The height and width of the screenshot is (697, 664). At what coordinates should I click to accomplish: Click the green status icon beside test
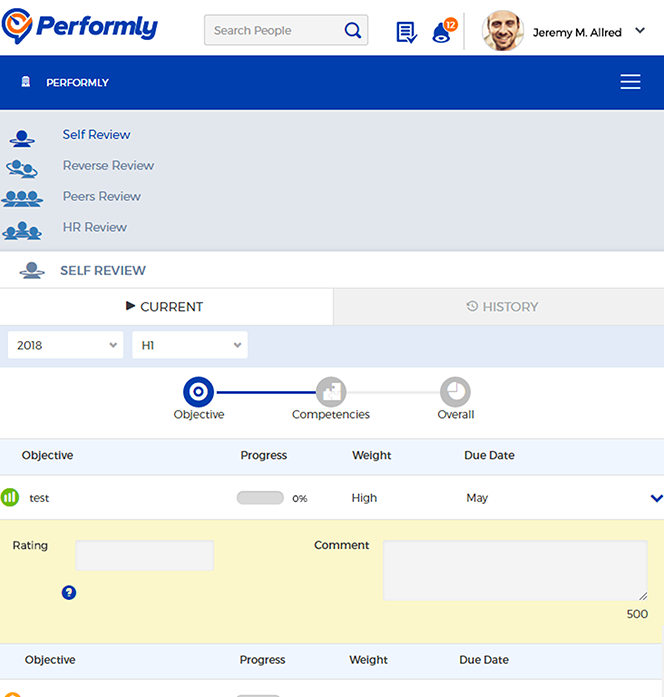pos(10,497)
